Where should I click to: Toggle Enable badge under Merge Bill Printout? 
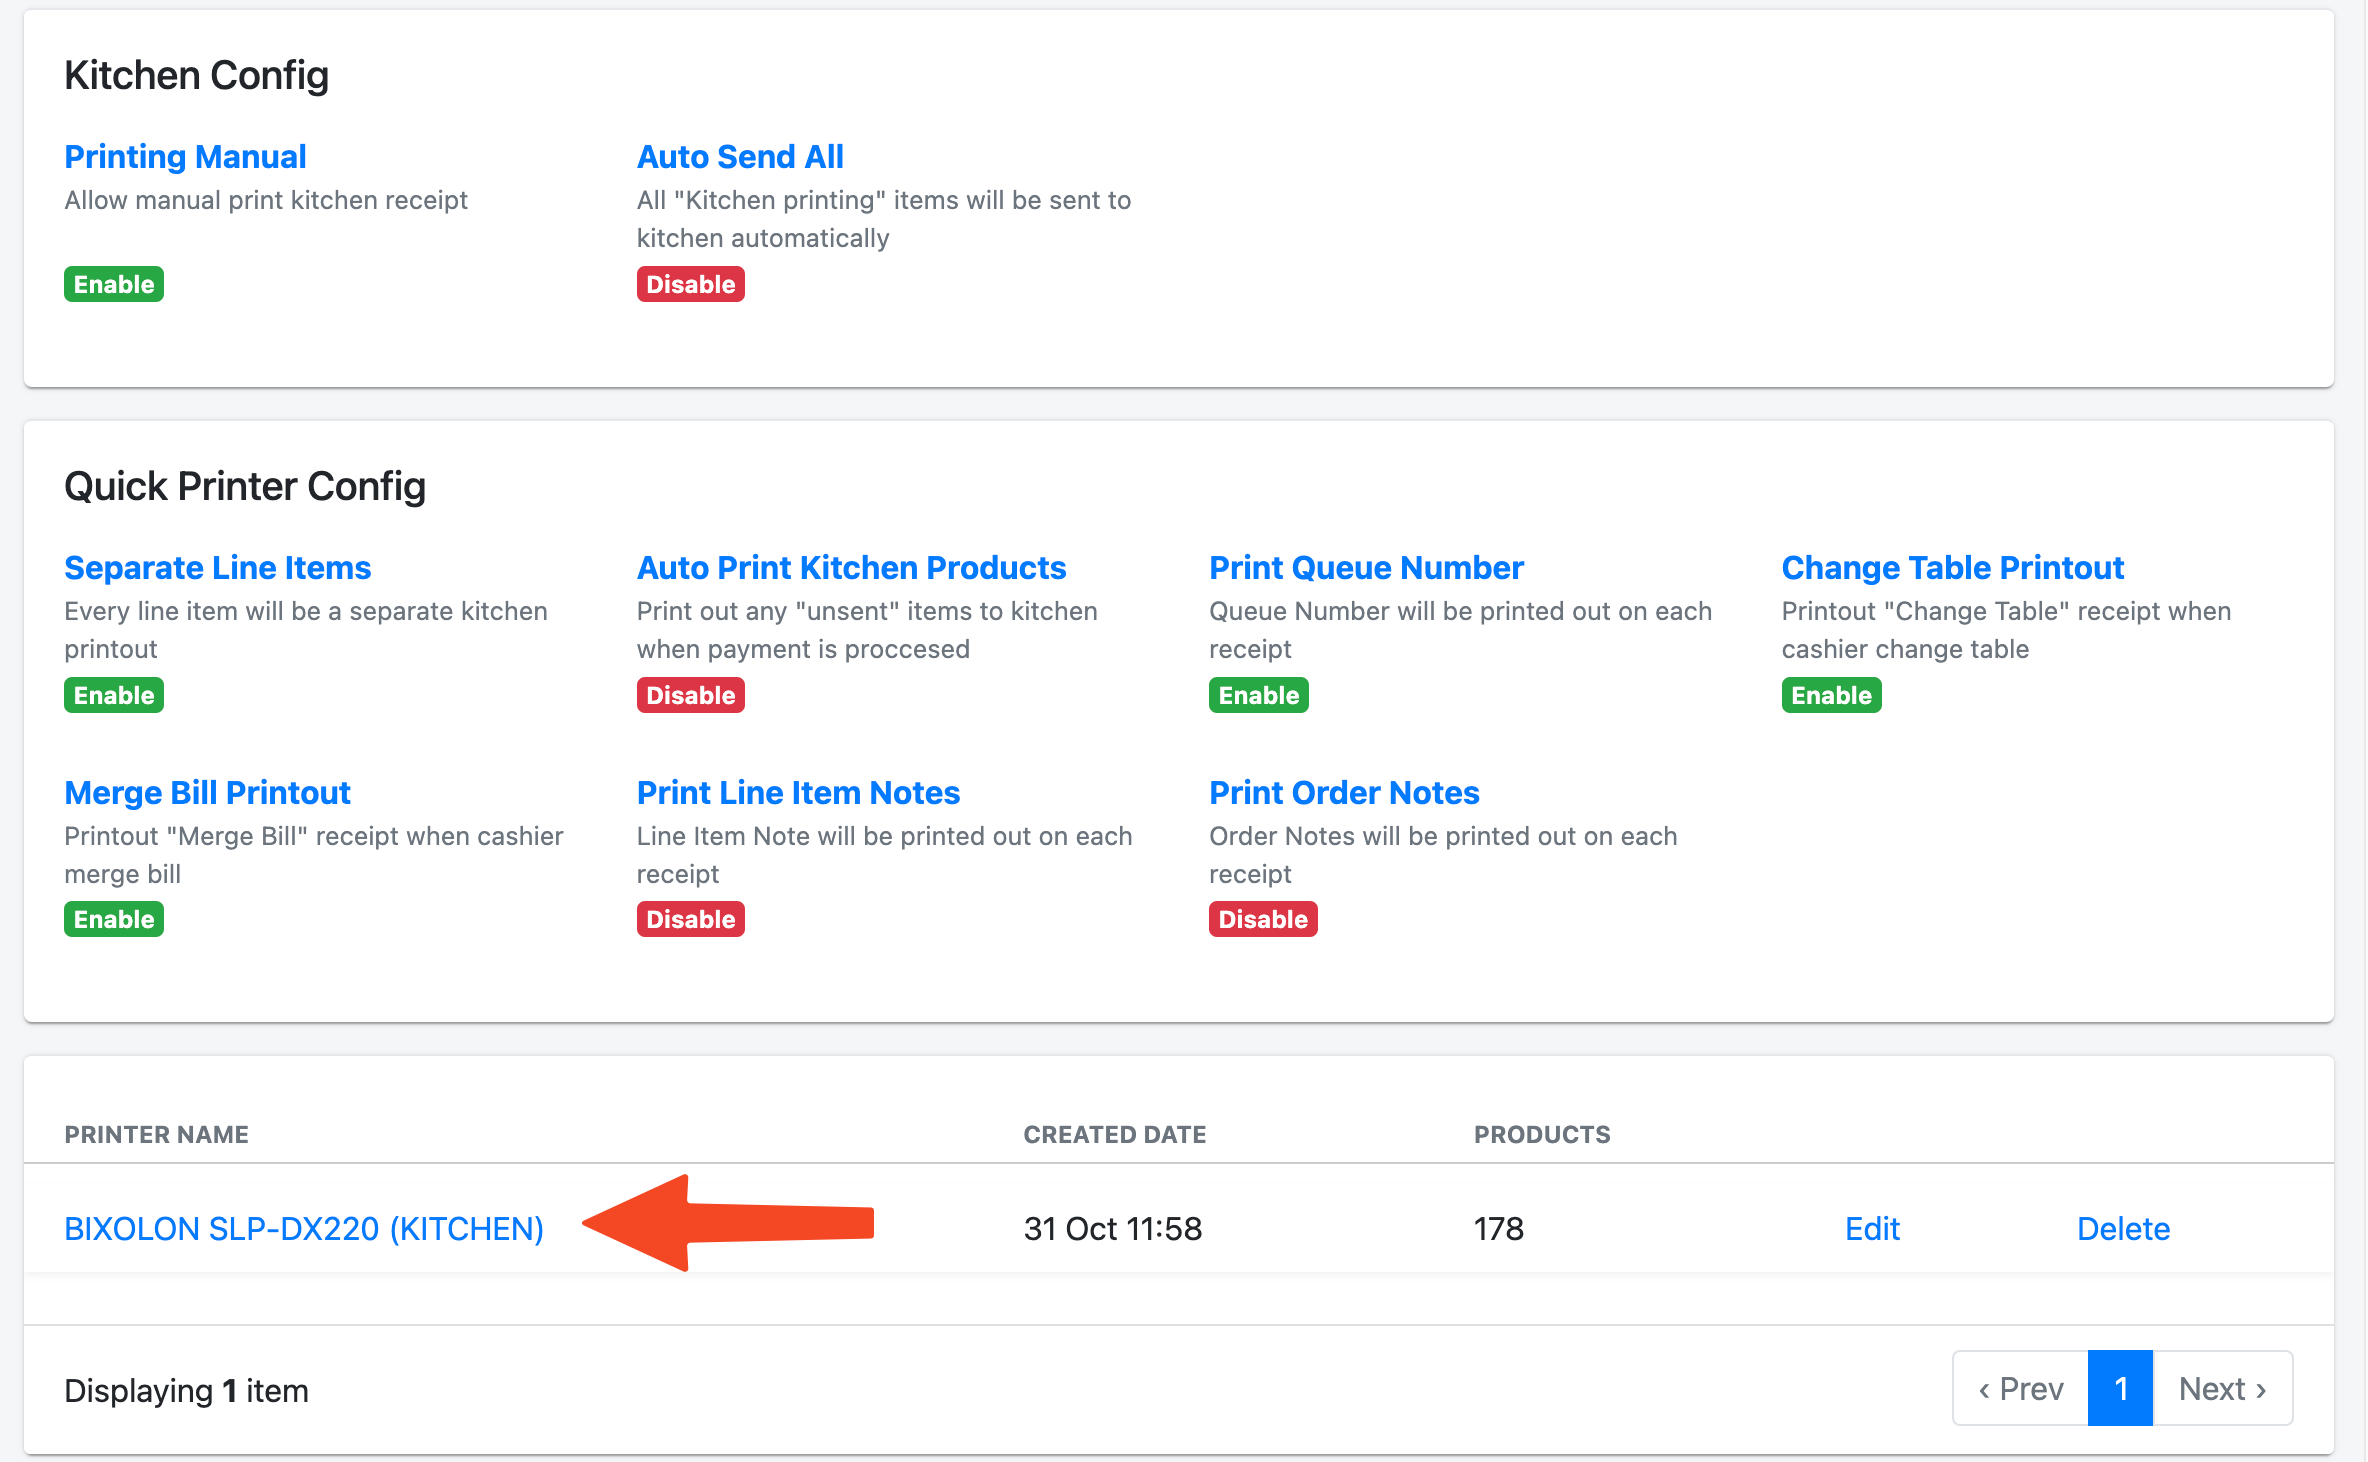click(x=114, y=919)
